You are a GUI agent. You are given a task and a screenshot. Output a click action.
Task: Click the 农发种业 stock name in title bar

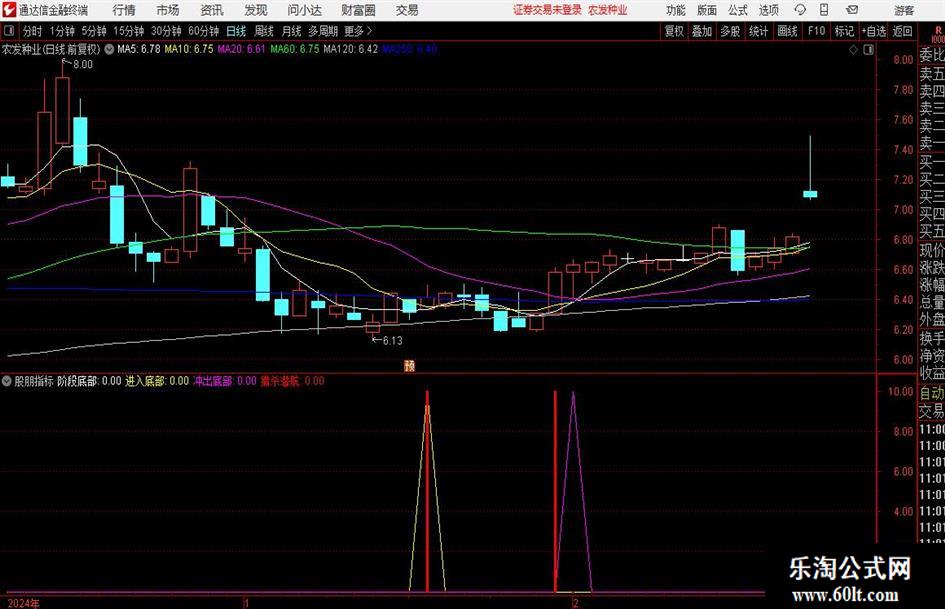pyautogui.click(x=608, y=10)
